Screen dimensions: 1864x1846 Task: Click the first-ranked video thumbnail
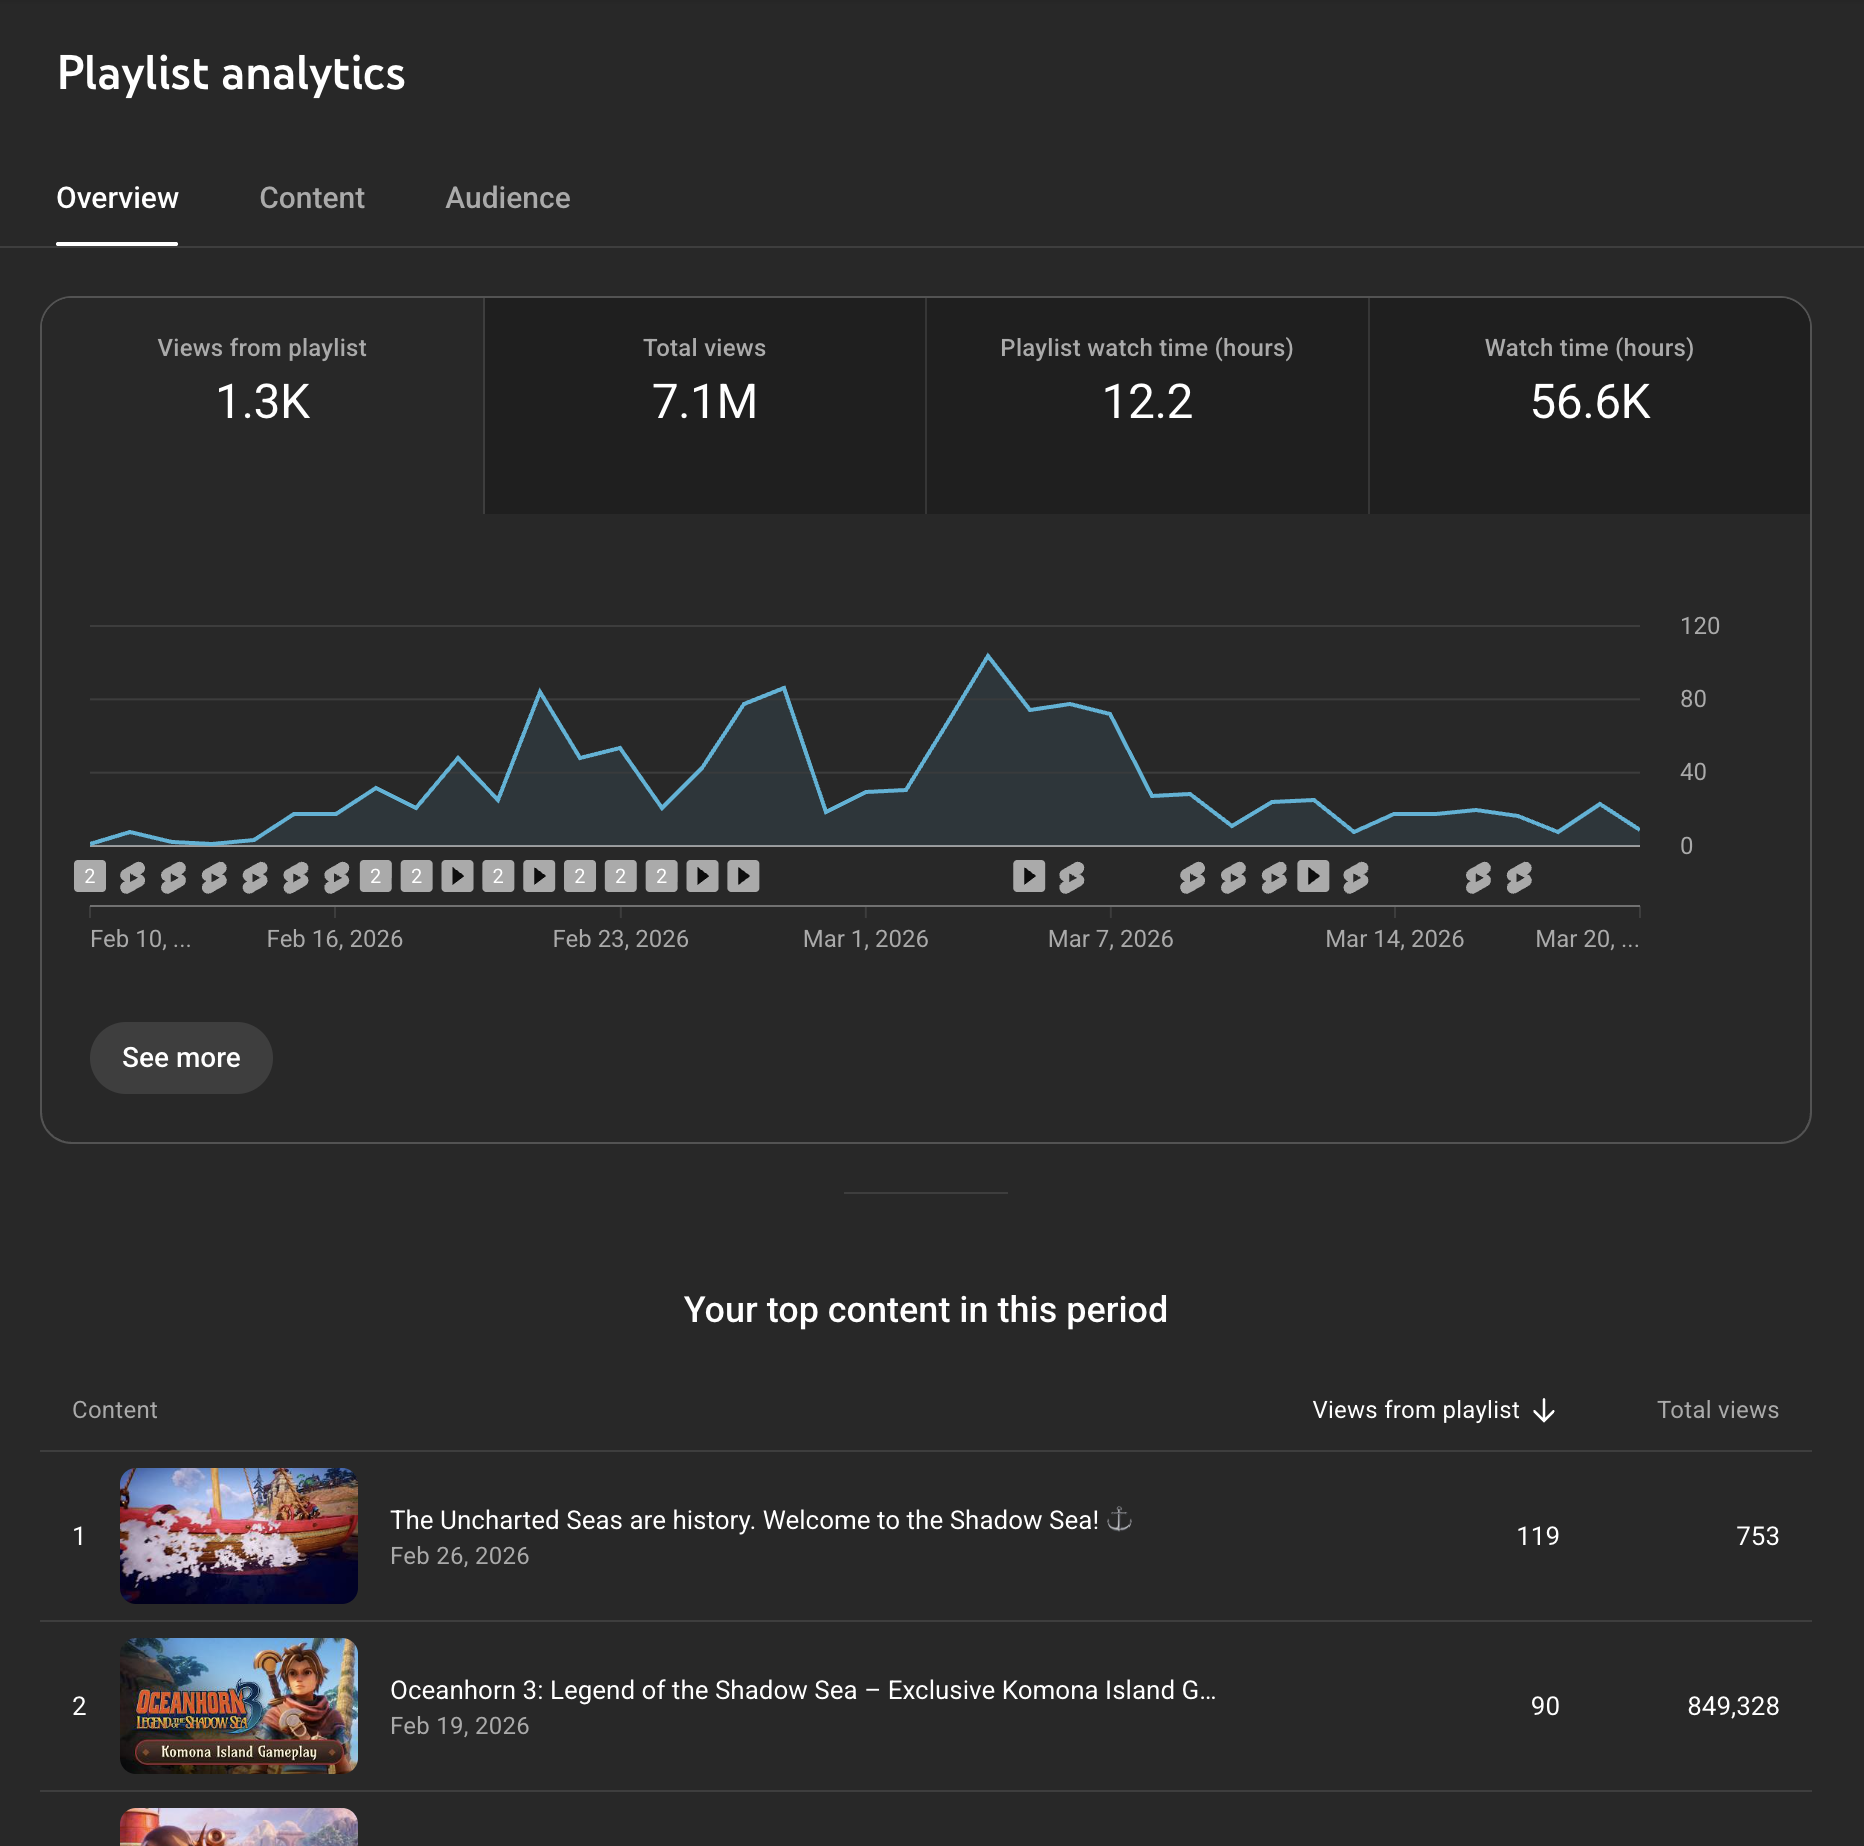click(238, 1536)
